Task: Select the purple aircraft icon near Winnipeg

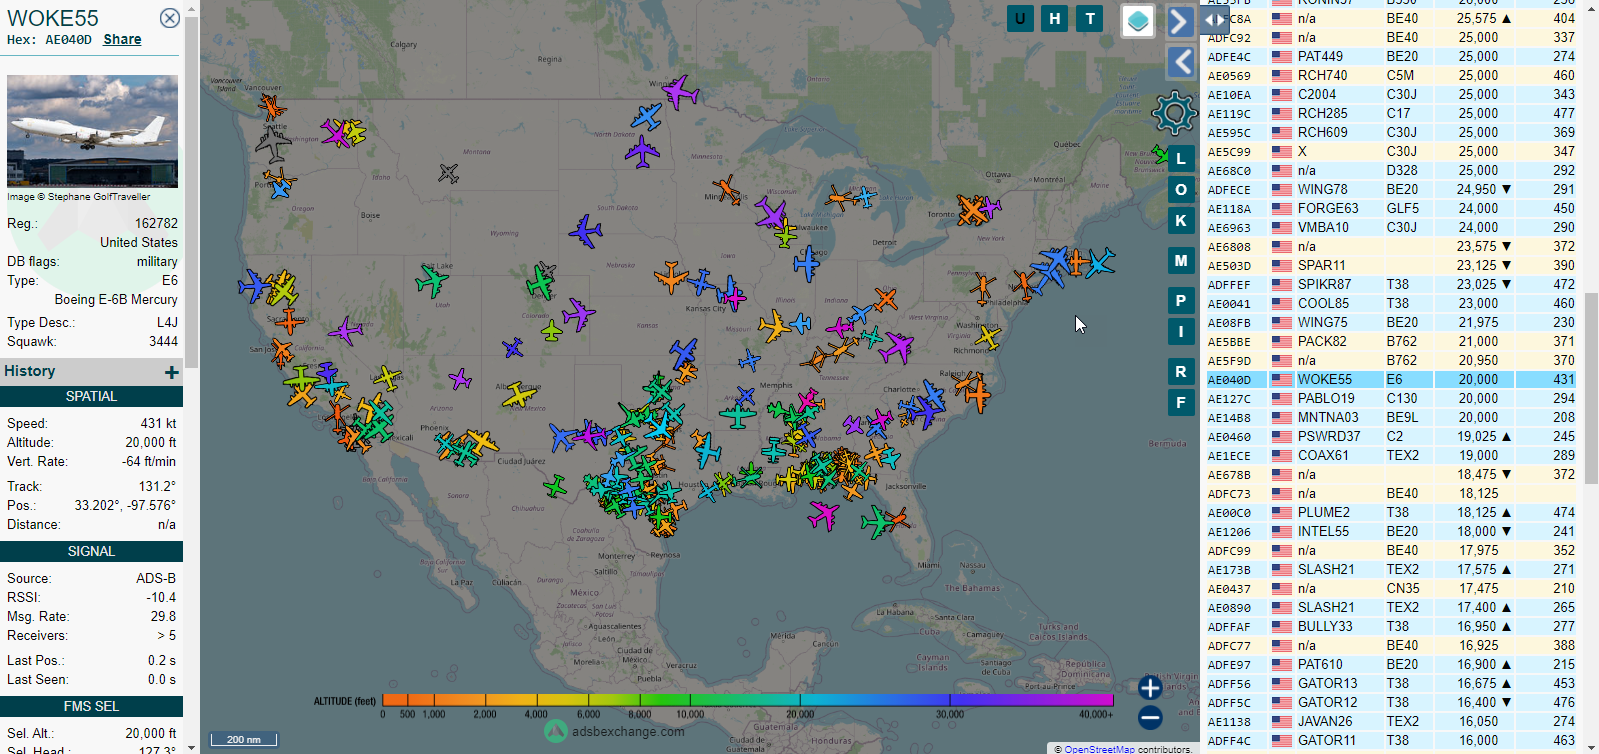Action: pyautogui.click(x=680, y=92)
